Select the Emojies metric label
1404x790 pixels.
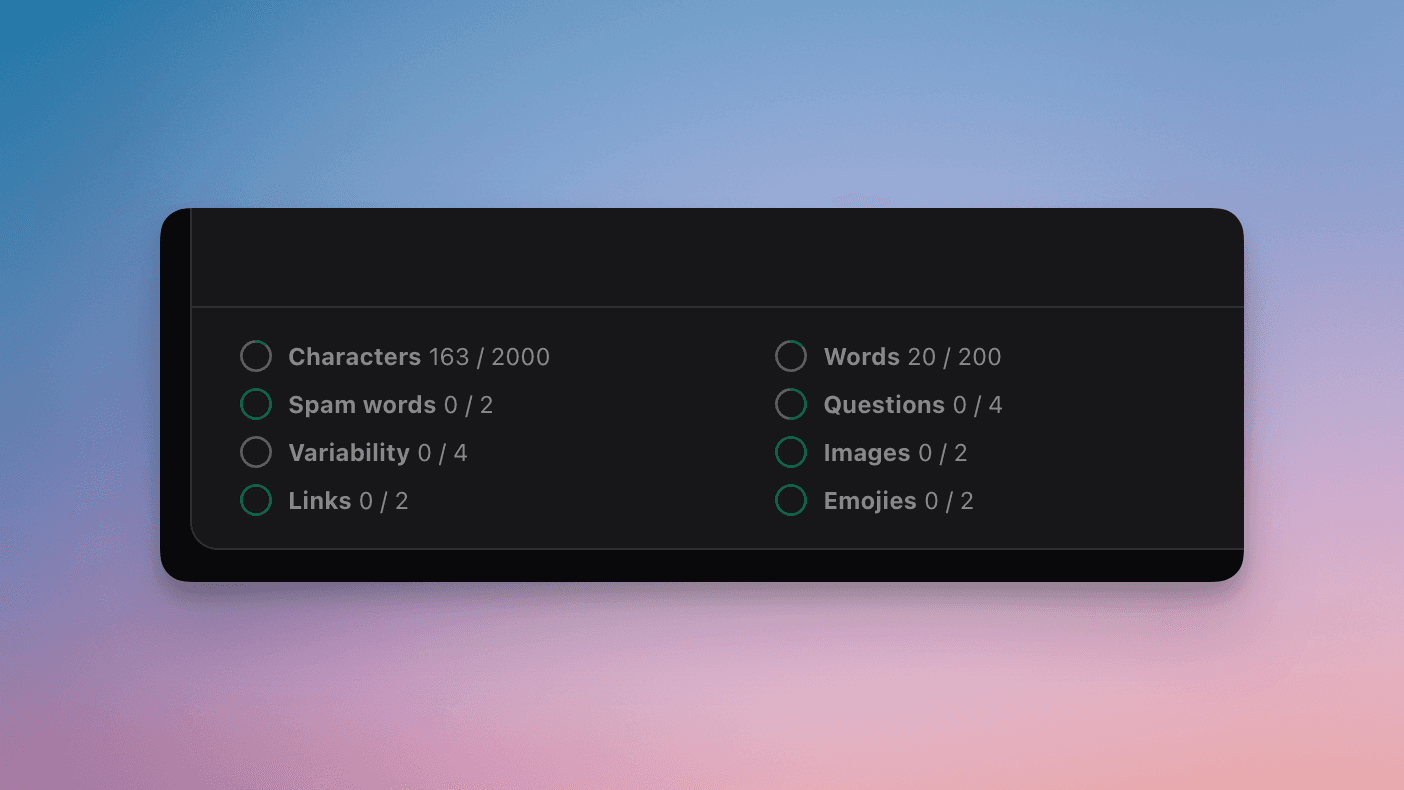point(870,501)
